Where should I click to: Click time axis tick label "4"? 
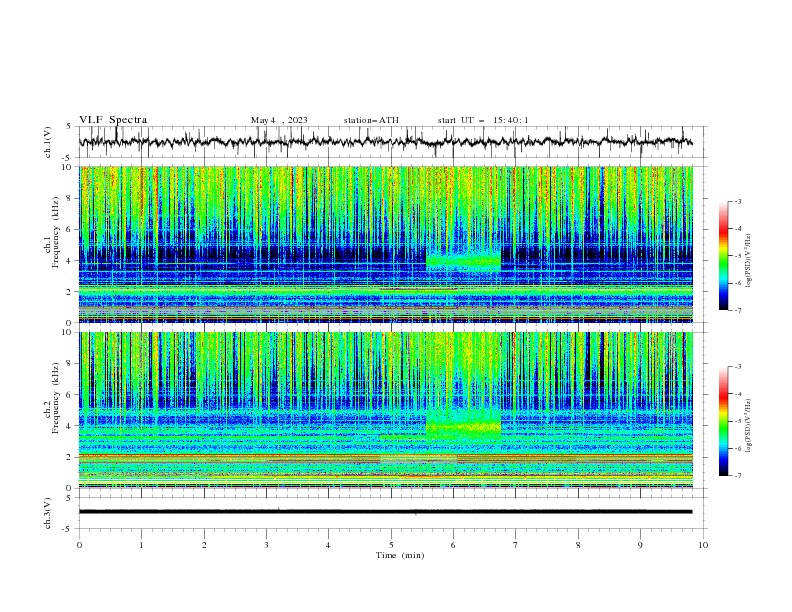pos(329,545)
